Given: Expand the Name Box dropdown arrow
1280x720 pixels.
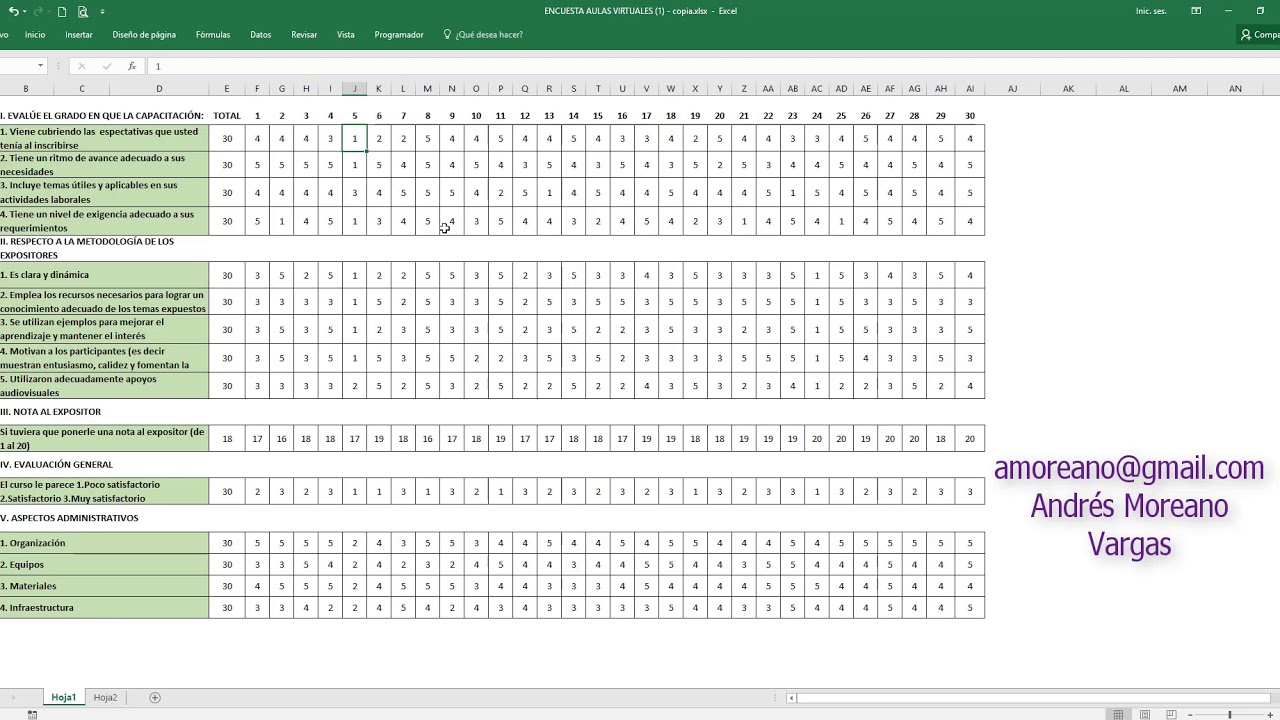Looking at the screenshot, I should 41,66.
